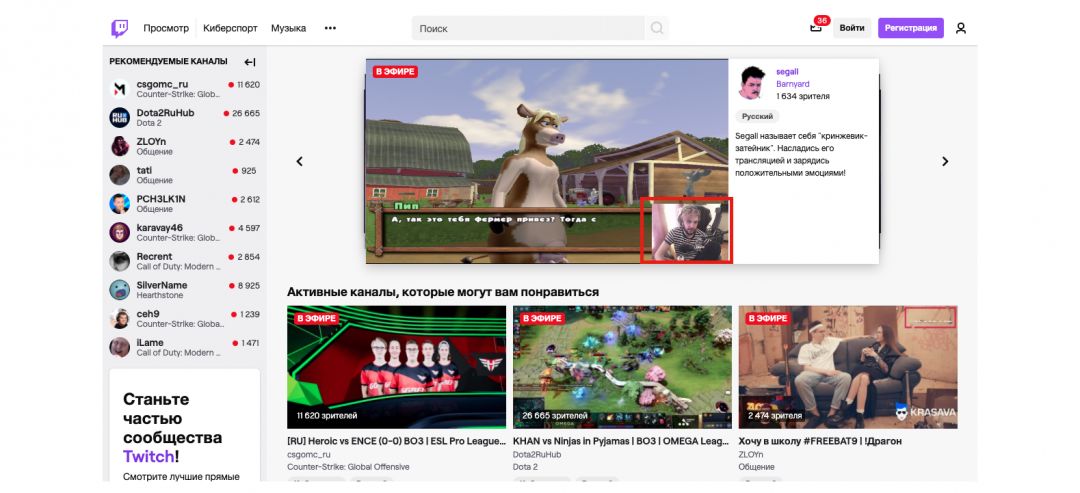Image resolution: width=1080 pixels, height=493 pixels.
Task: Collapse the recommended channels sidebar
Action: pos(250,62)
